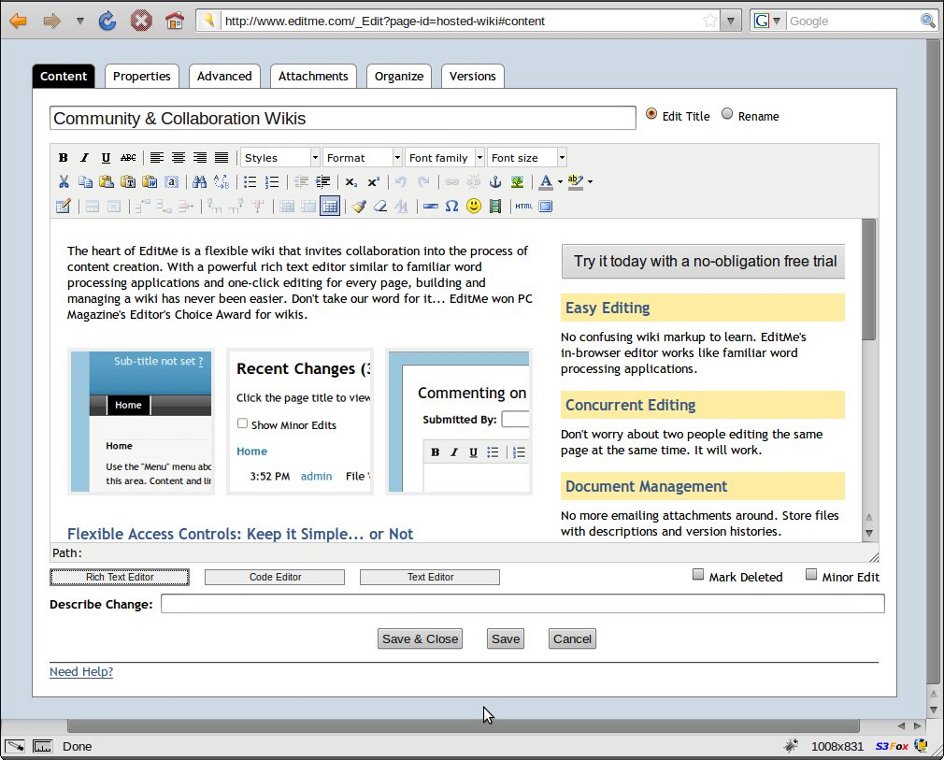Select the text color 'A' button
The image size is (944, 760).
point(545,181)
